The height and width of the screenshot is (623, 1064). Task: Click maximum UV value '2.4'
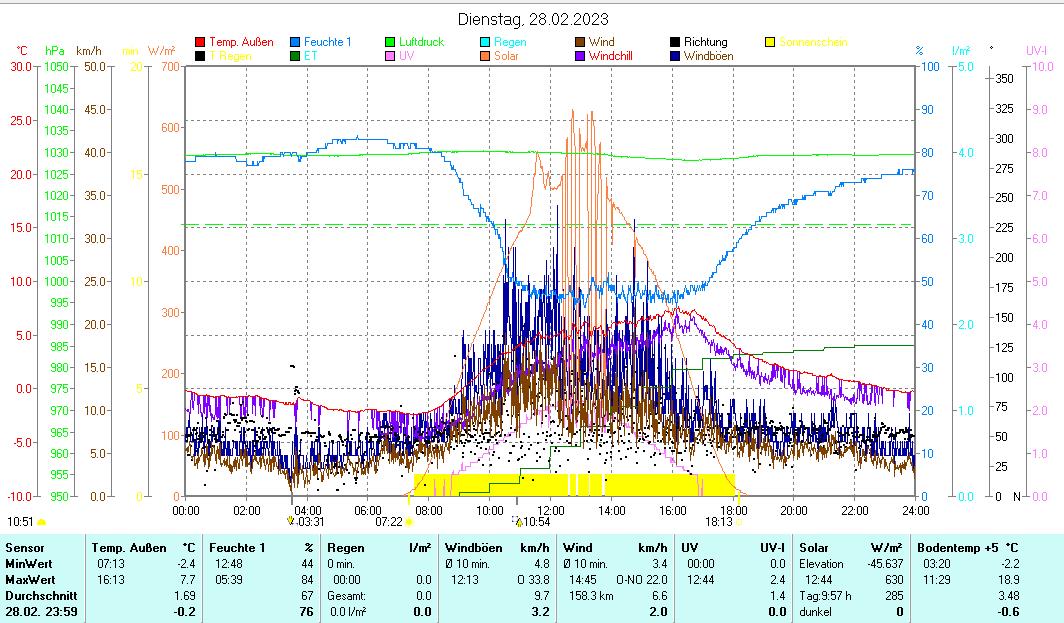[x=777, y=580]
